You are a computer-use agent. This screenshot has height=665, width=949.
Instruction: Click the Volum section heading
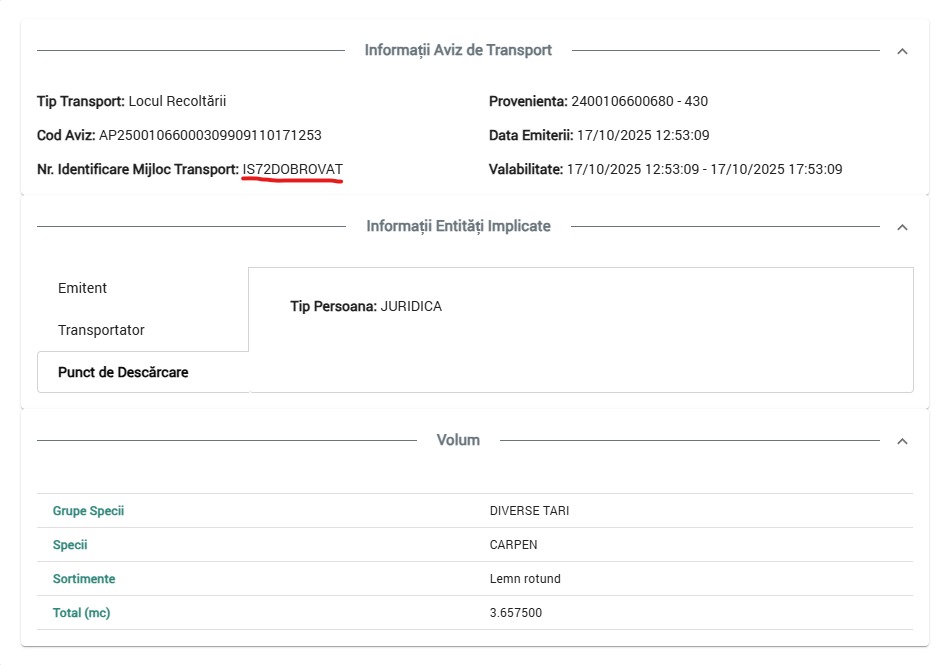pyautogui.click(x=458, y=440)
